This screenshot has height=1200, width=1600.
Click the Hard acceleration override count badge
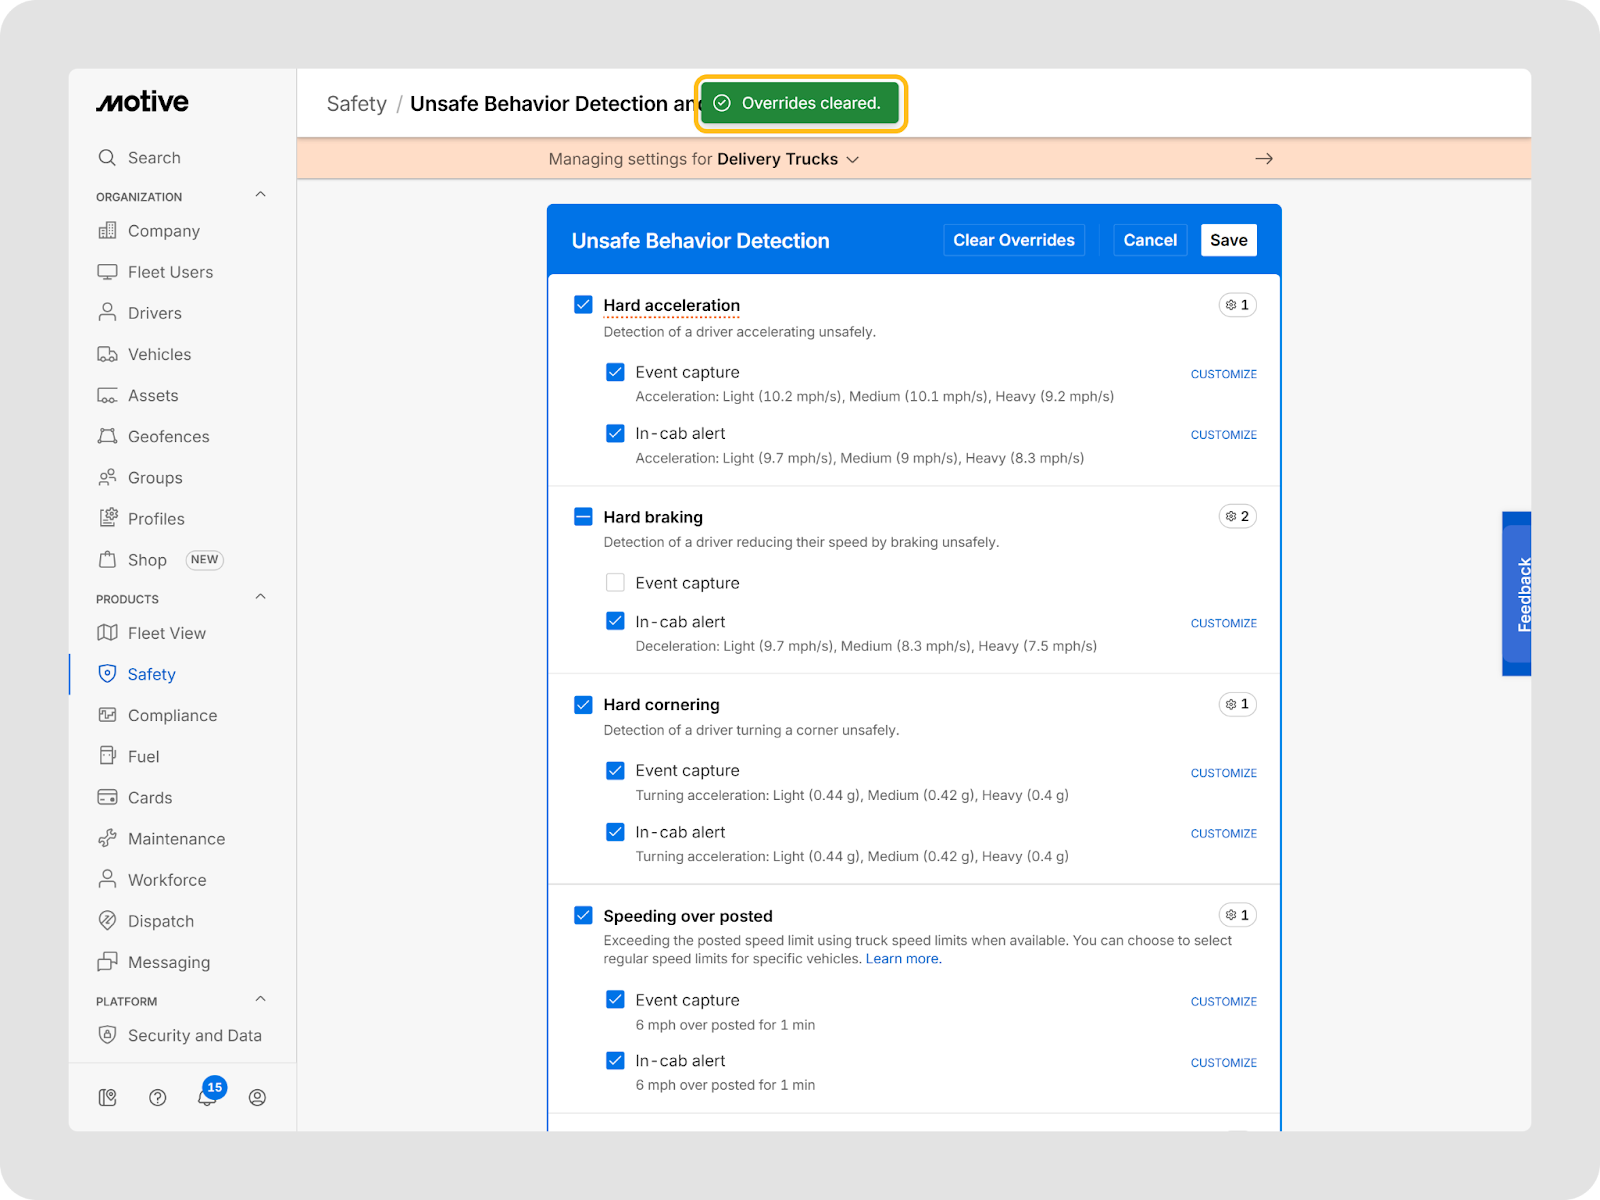click(x=1237, y=305)
